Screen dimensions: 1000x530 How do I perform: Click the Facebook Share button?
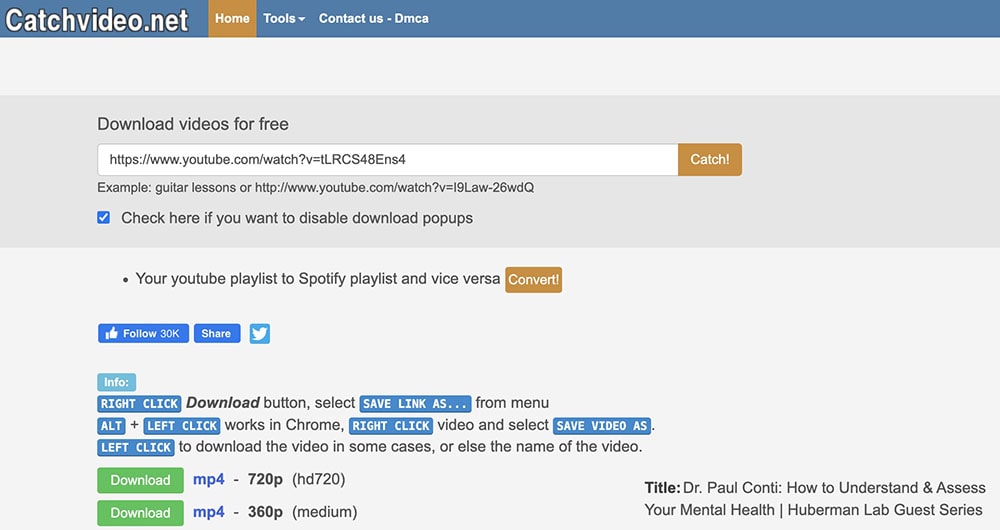coord(216,334)
